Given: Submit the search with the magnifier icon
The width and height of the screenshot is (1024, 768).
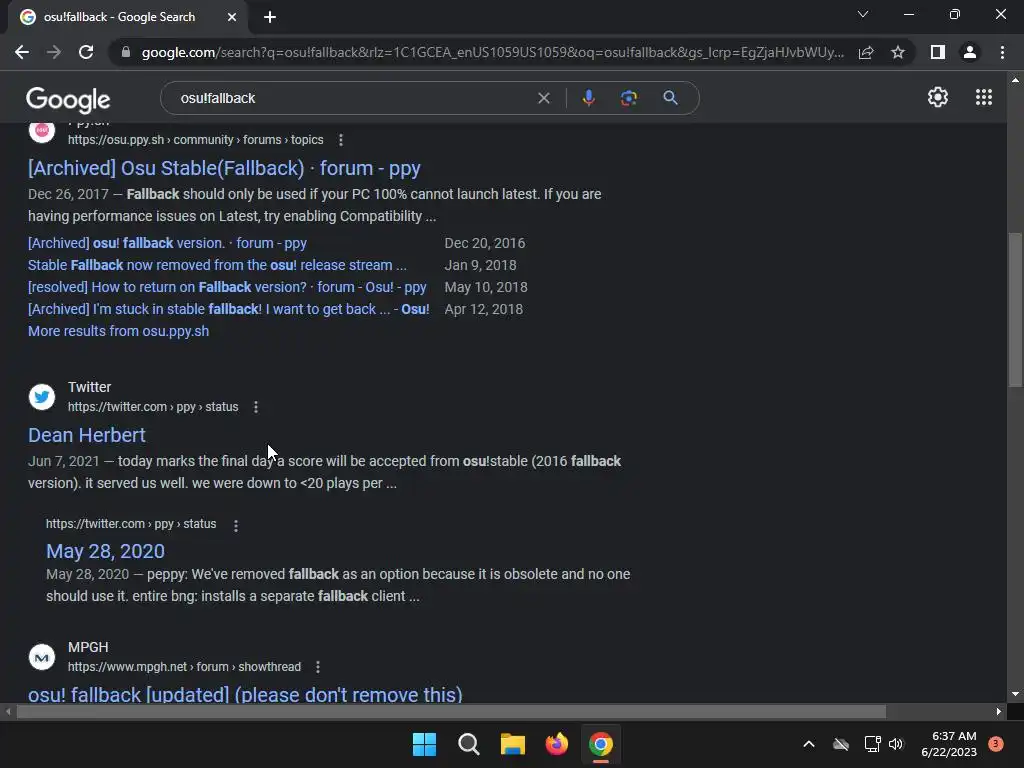Looking at the screenshot, I should (x=670, y=98).
